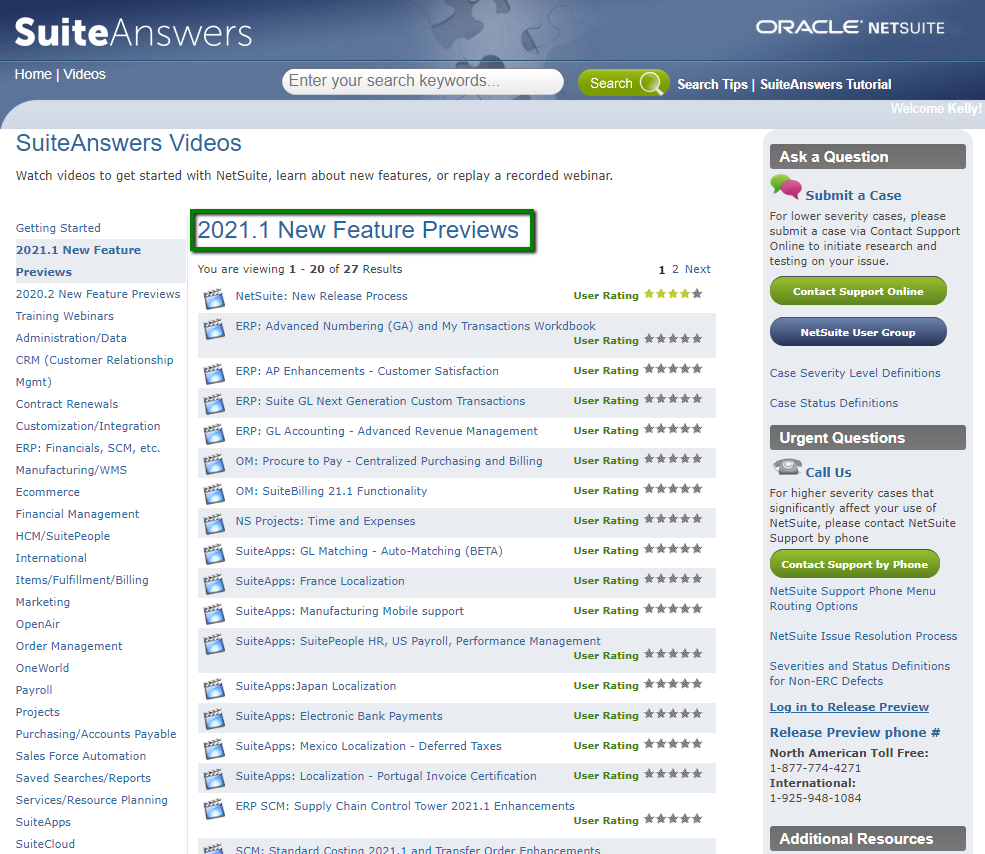This screenshot has width=985, height=854.
Task: Open the Log in to Release Preview link
Action: coord(849,707)
